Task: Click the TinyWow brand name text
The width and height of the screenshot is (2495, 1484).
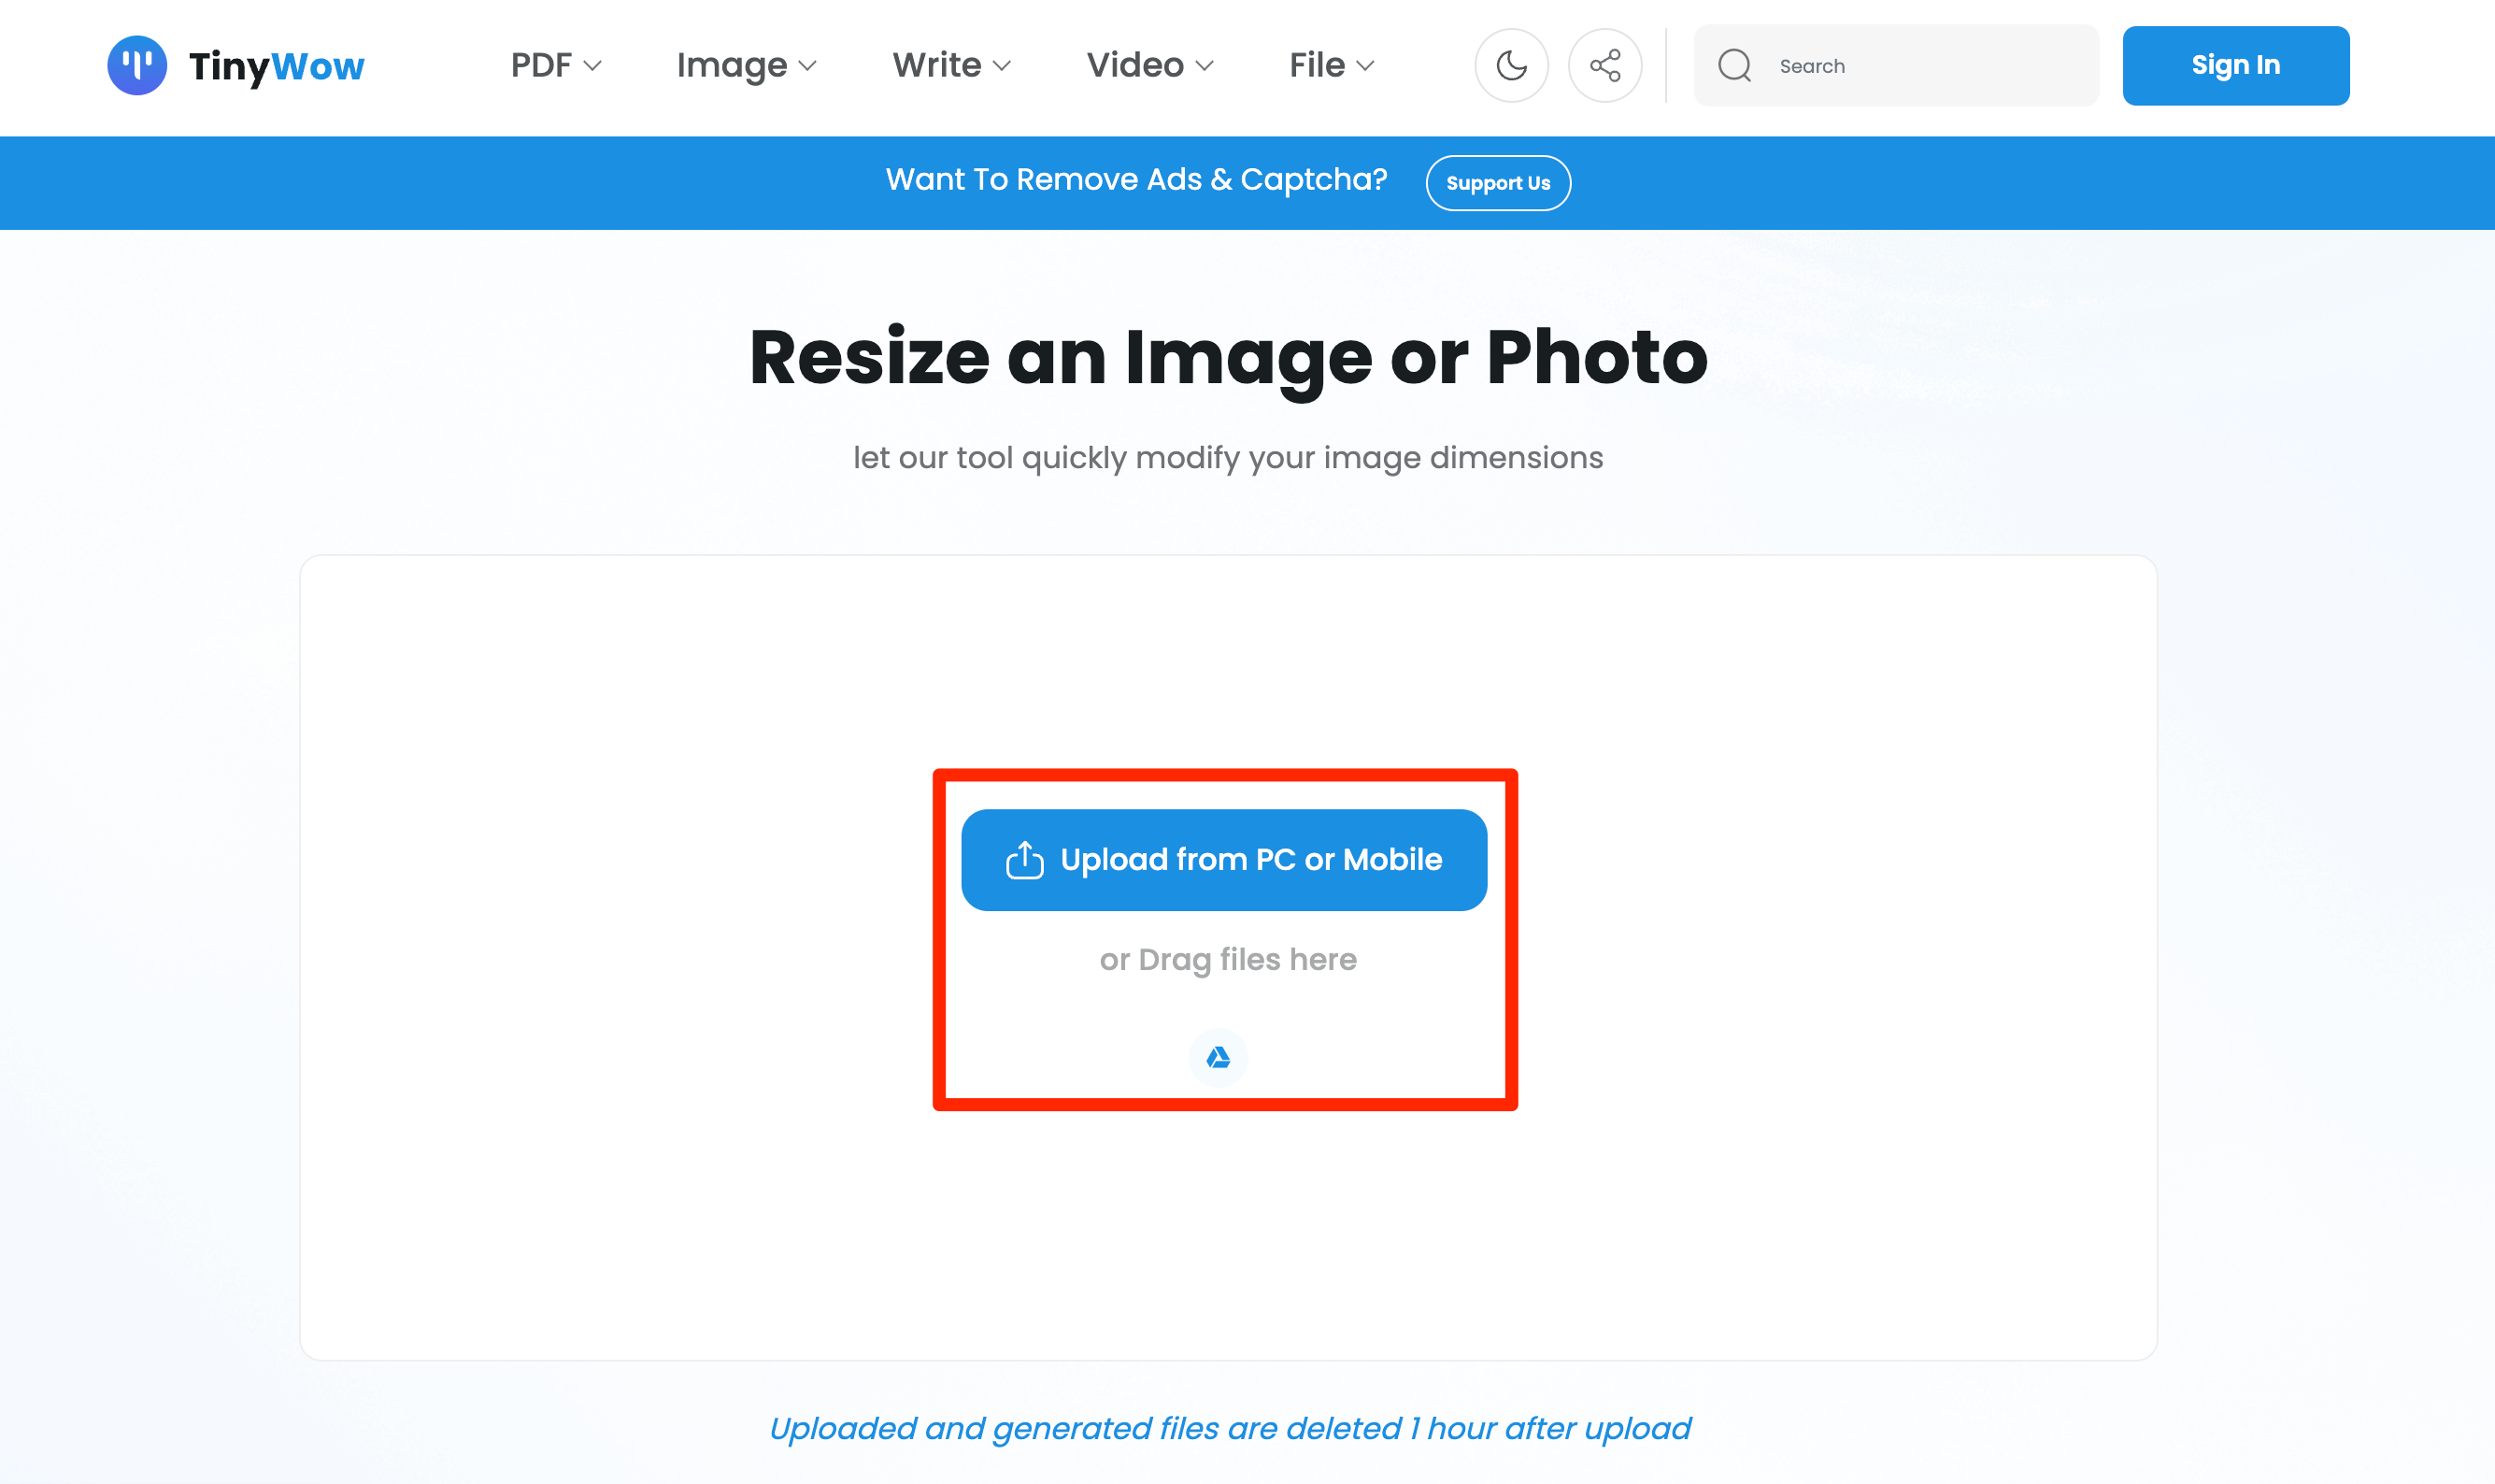Action: 277,66
